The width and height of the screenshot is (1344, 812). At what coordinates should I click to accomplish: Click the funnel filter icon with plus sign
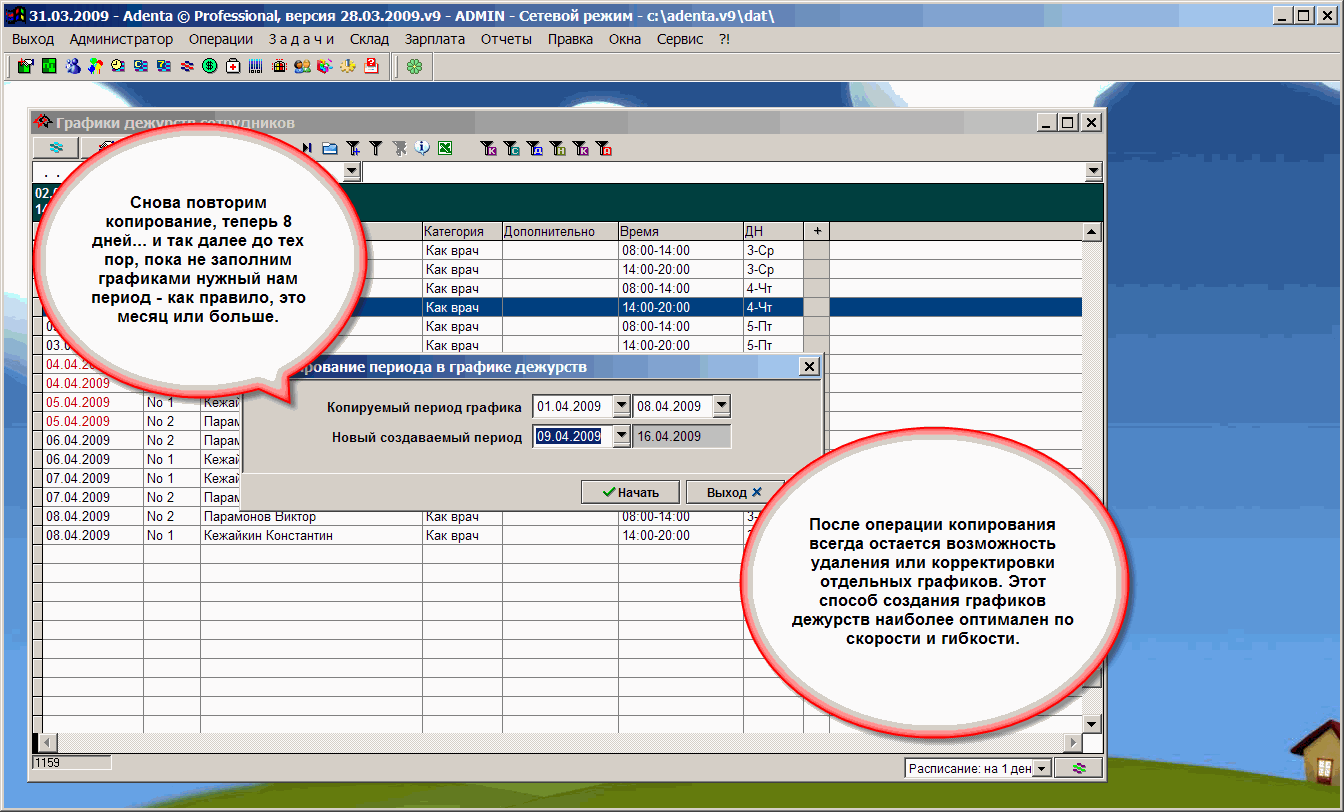point(353,148)
